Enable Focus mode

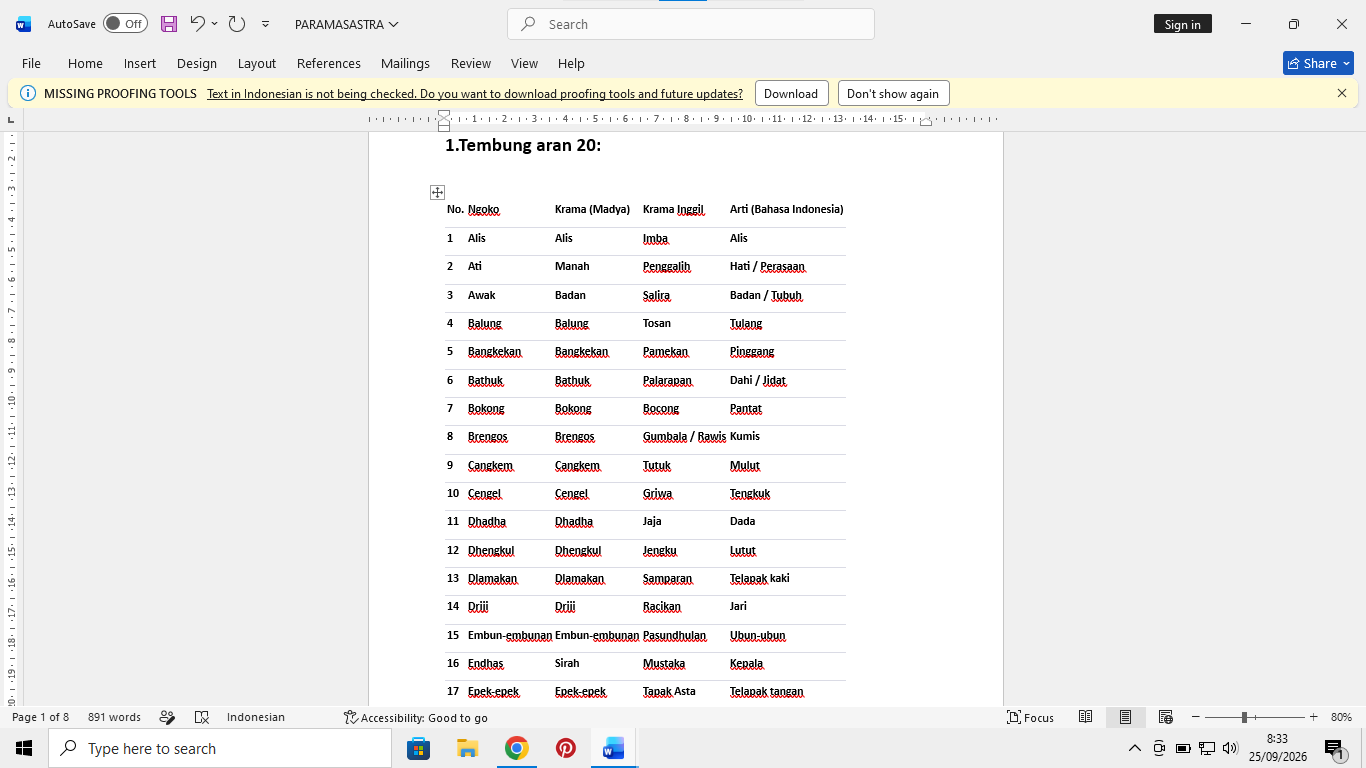coord(1030,717)
